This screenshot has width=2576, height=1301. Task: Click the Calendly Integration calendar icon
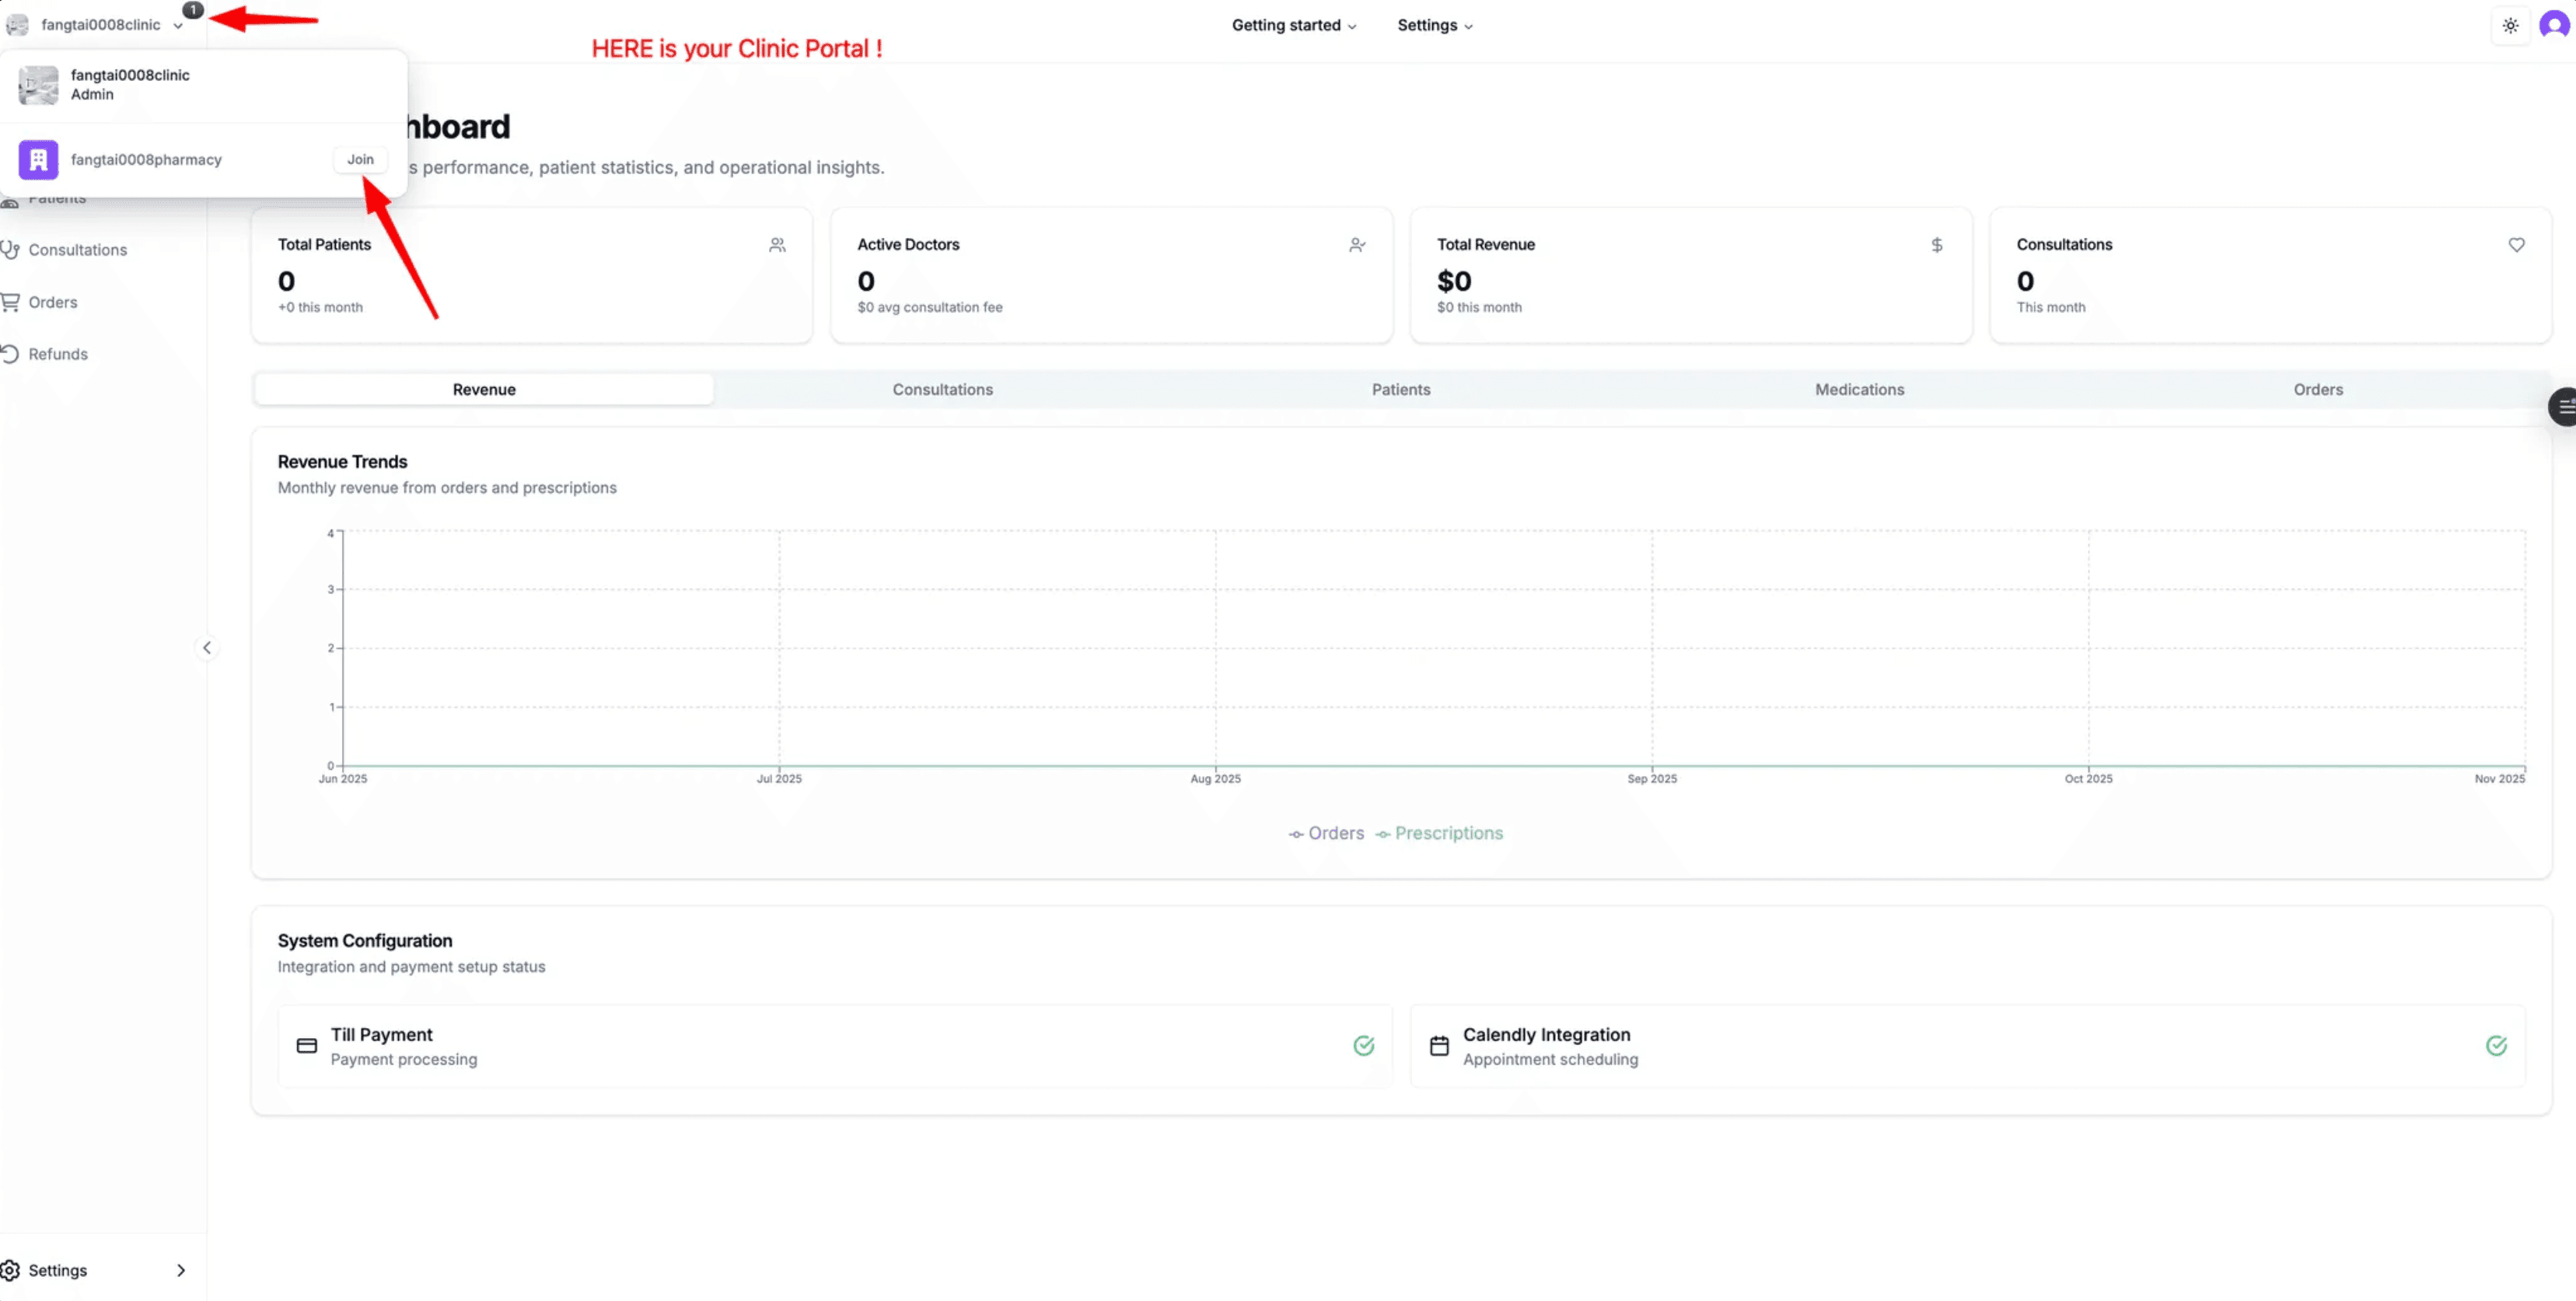(1439, 1046)
